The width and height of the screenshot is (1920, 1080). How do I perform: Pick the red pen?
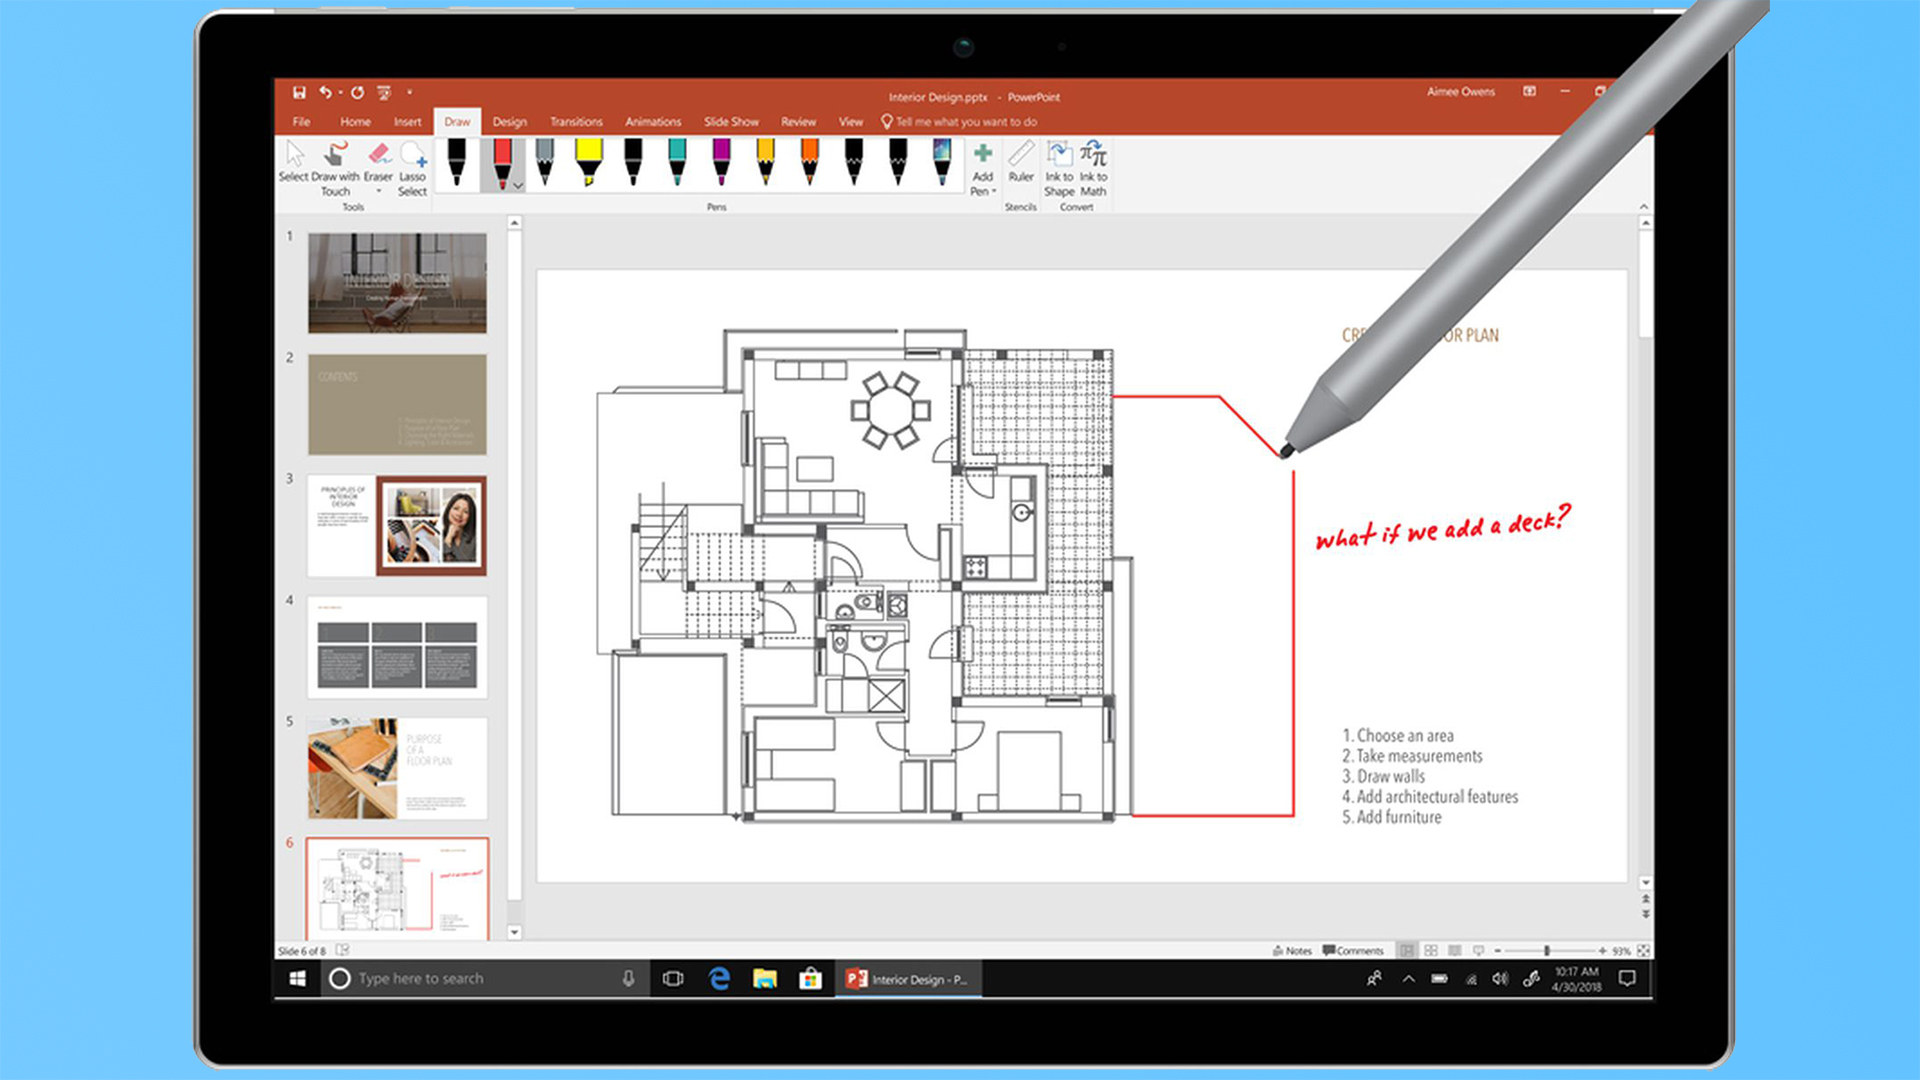tap(501, 163)
